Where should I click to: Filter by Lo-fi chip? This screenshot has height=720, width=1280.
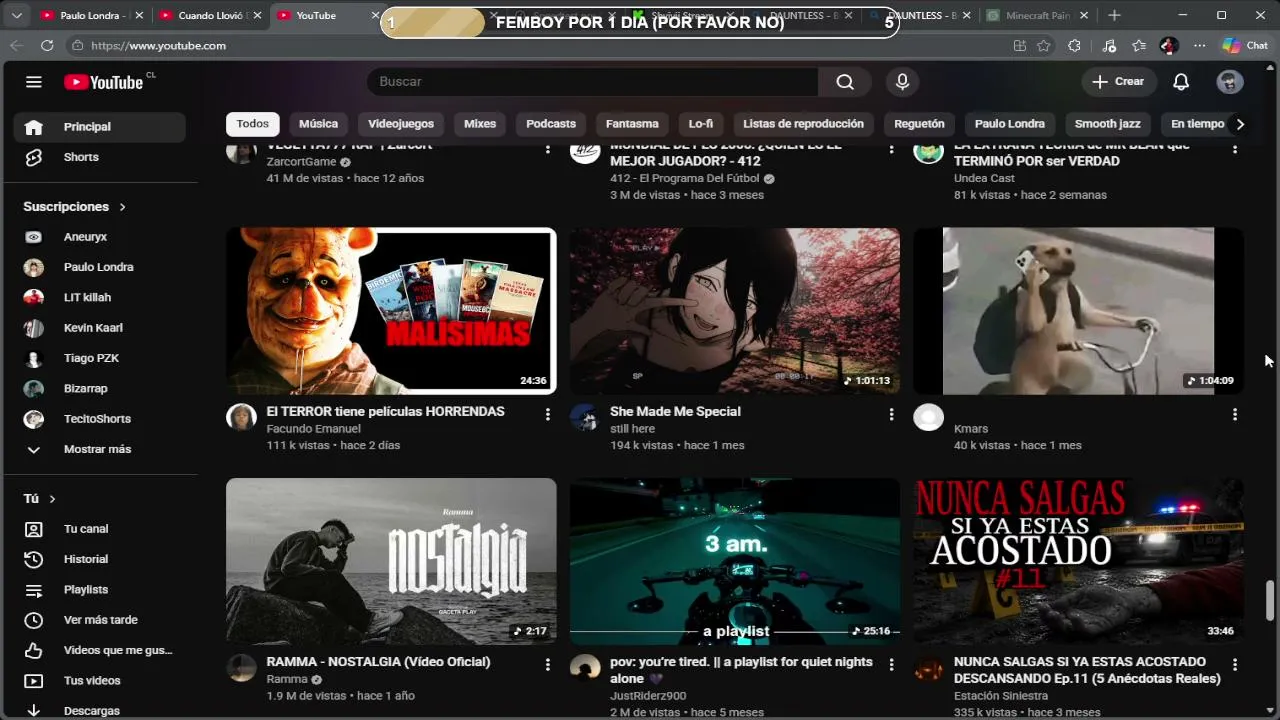(701, 124)
